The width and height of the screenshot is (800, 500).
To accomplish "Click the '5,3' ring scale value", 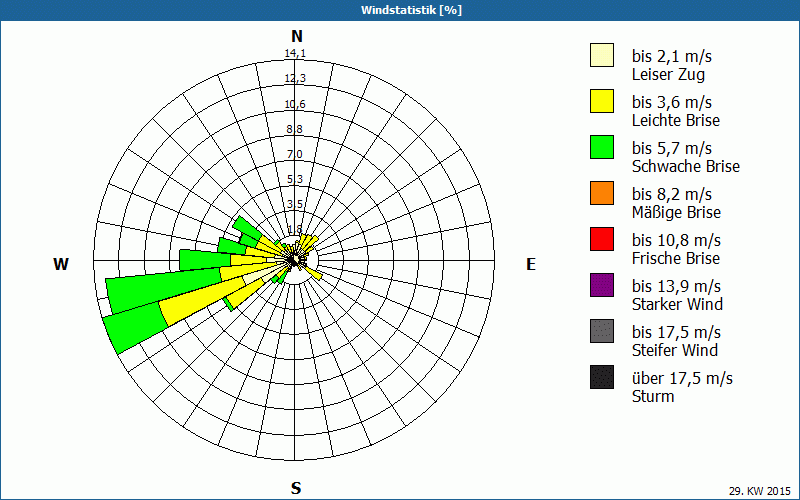I will (x=294, y=179).
